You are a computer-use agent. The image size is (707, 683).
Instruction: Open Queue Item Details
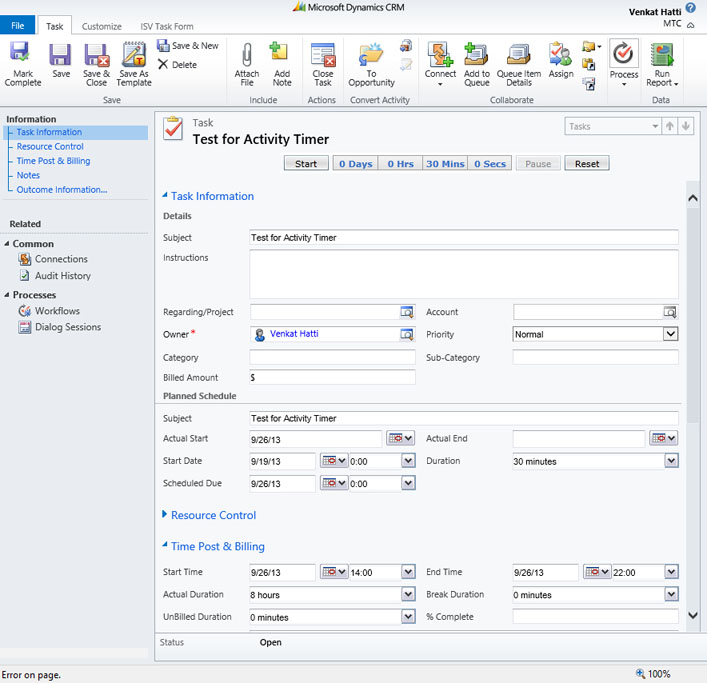[519, 62]
